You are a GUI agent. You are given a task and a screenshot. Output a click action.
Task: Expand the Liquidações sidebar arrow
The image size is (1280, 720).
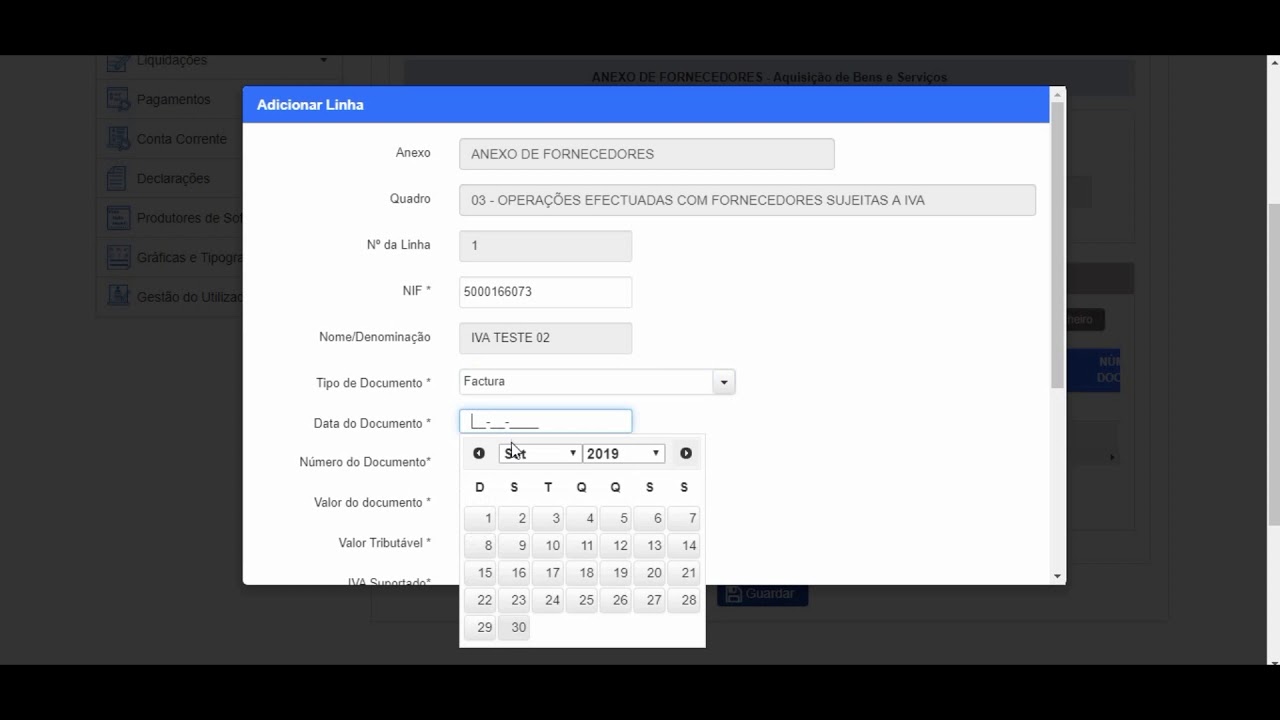pos(323,61)
